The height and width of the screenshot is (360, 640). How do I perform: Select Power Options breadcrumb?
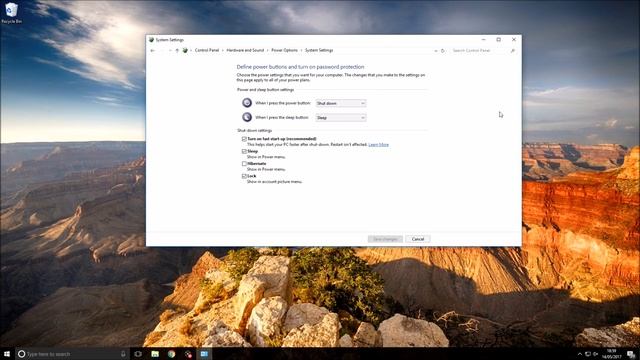[x=284, y=50]
